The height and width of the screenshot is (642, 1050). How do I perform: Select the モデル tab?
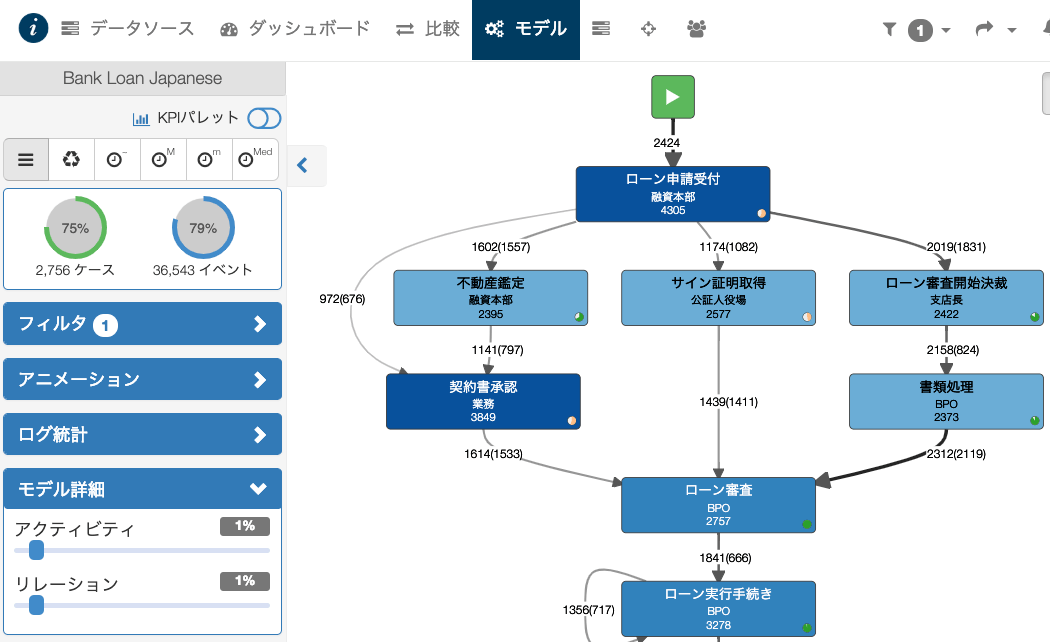[526, 29]
